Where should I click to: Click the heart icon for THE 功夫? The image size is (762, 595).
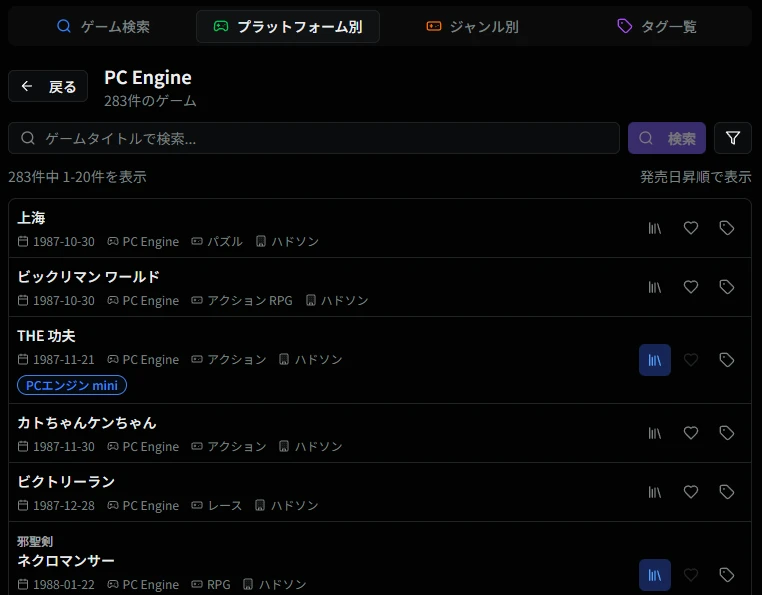point(691,360)
